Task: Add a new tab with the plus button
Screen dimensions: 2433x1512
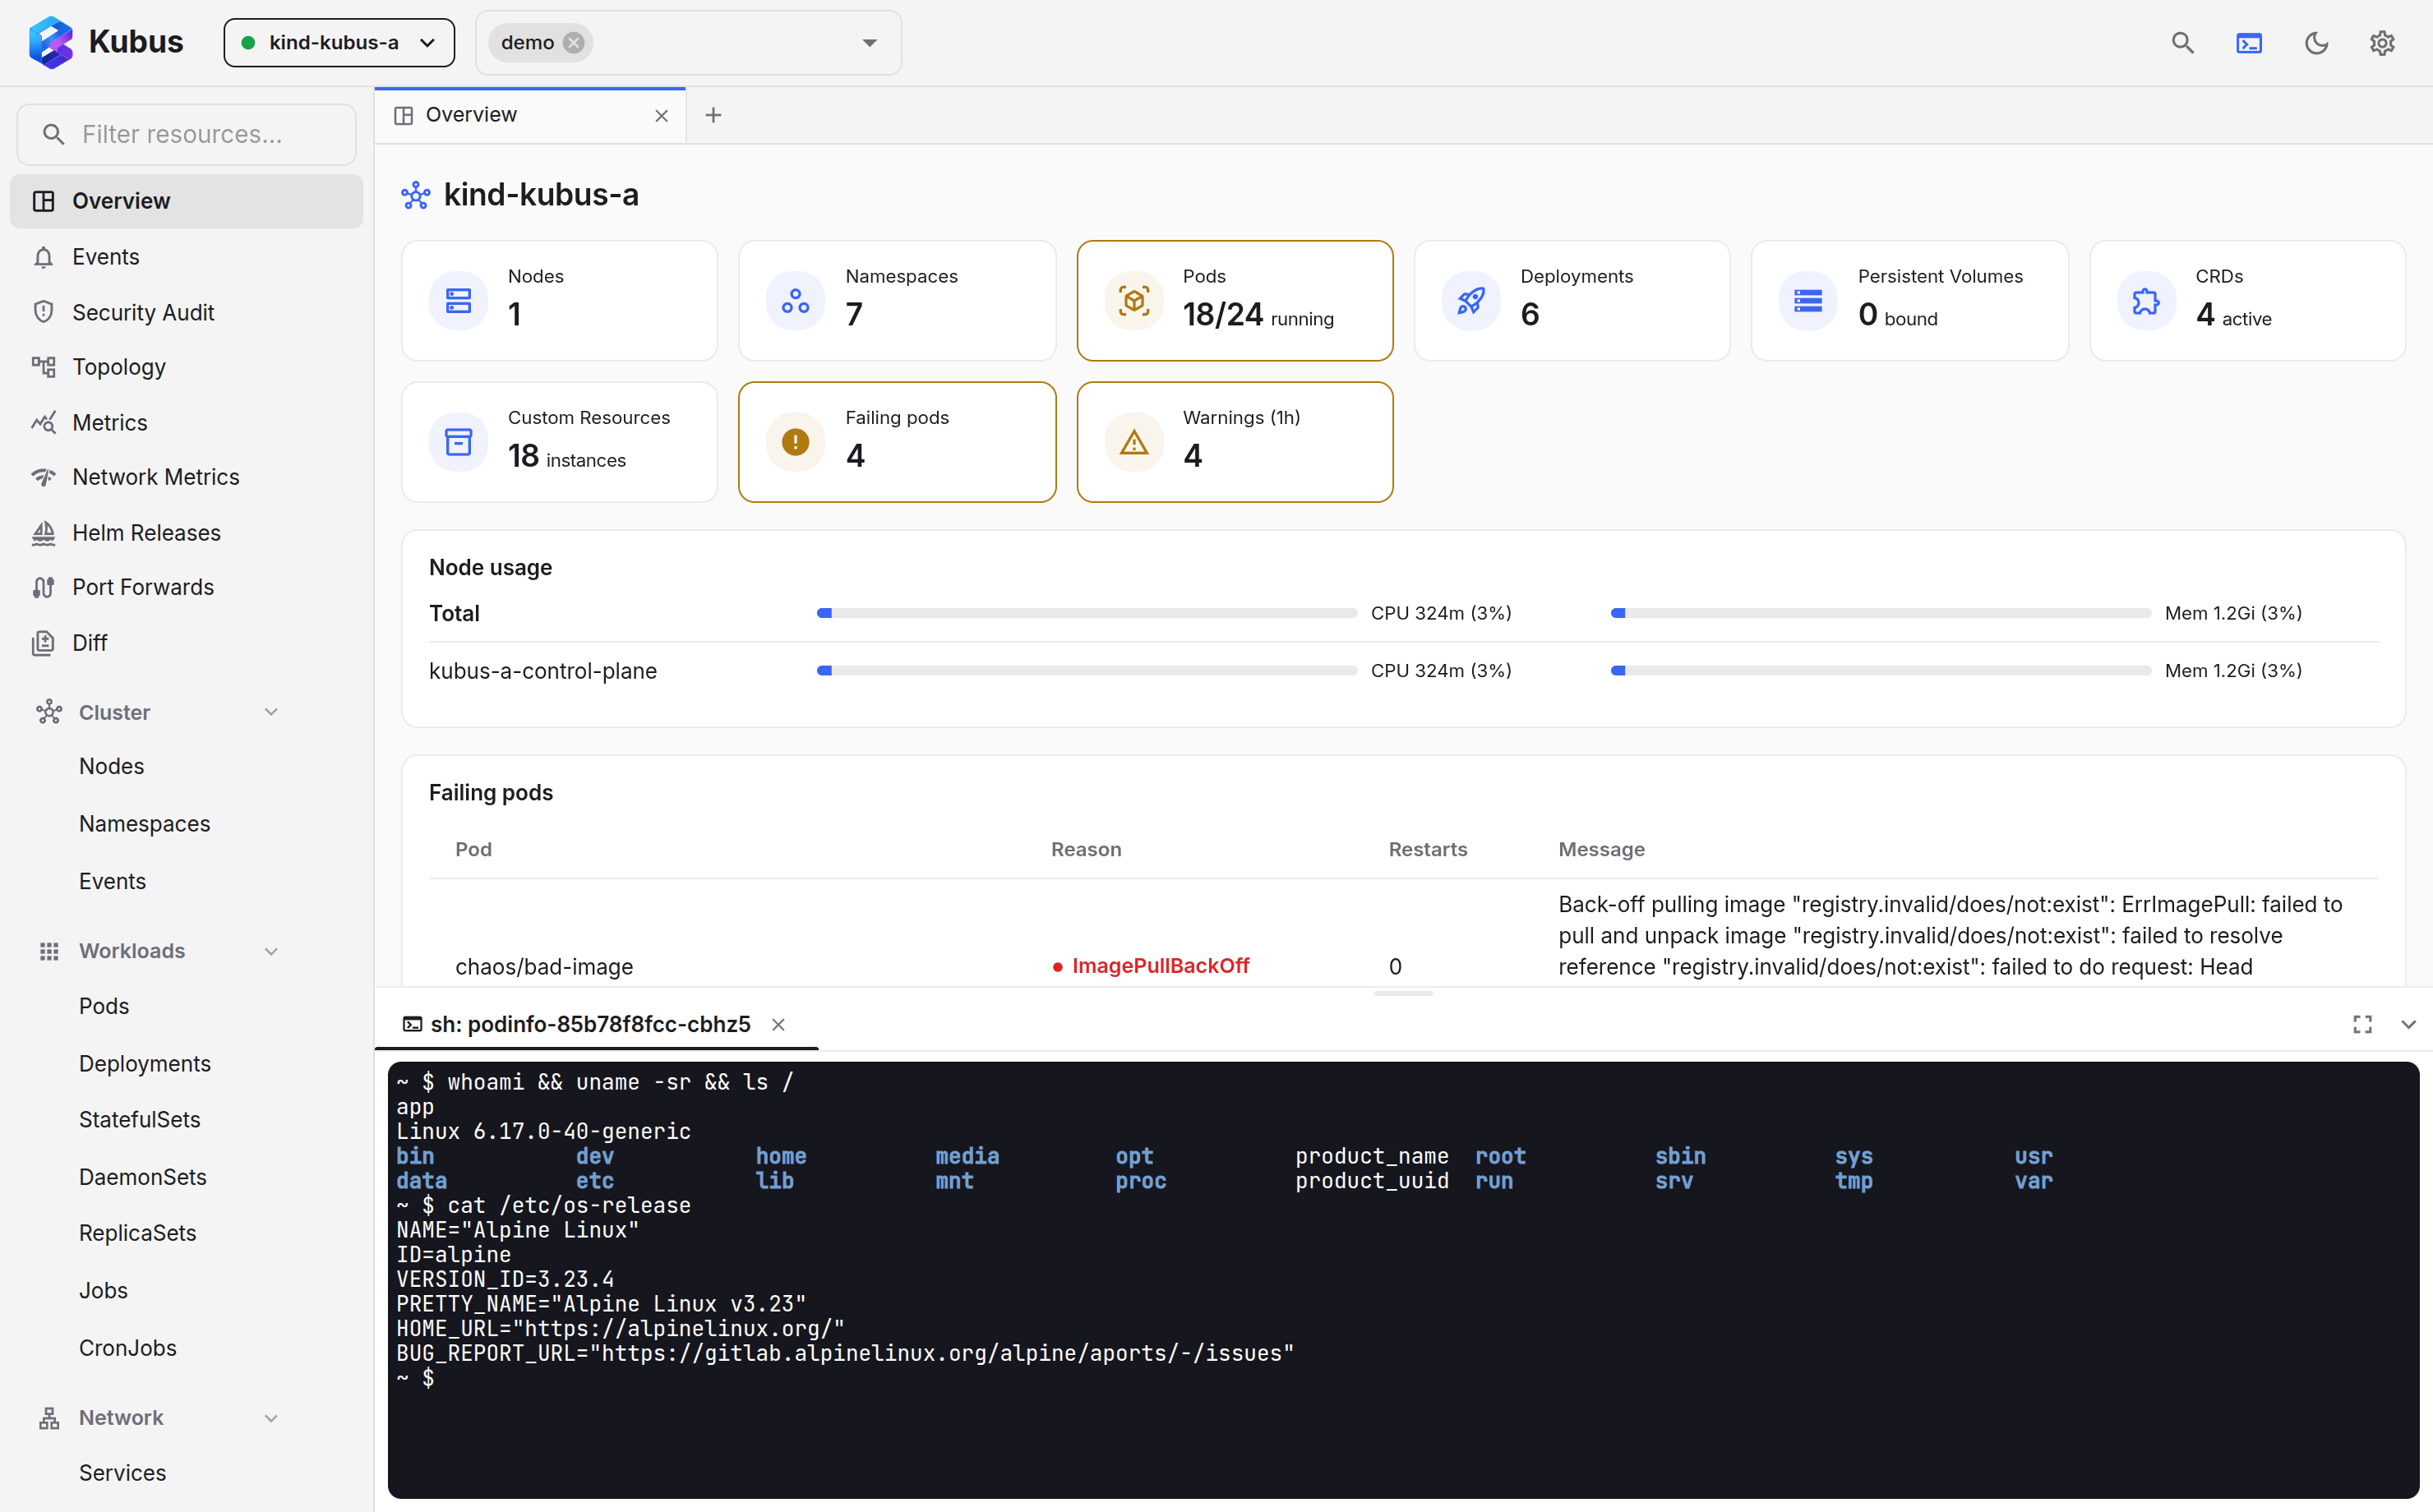Action: pyautogui.click(x=713, y=115)
